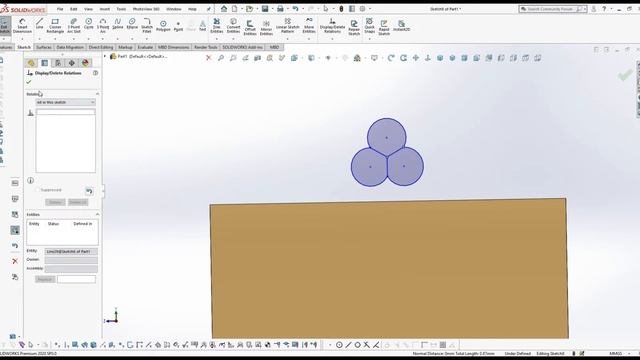Activate Convert Entities tool
The height and width of the screenshot is (360, 640).
coord(233,26)
